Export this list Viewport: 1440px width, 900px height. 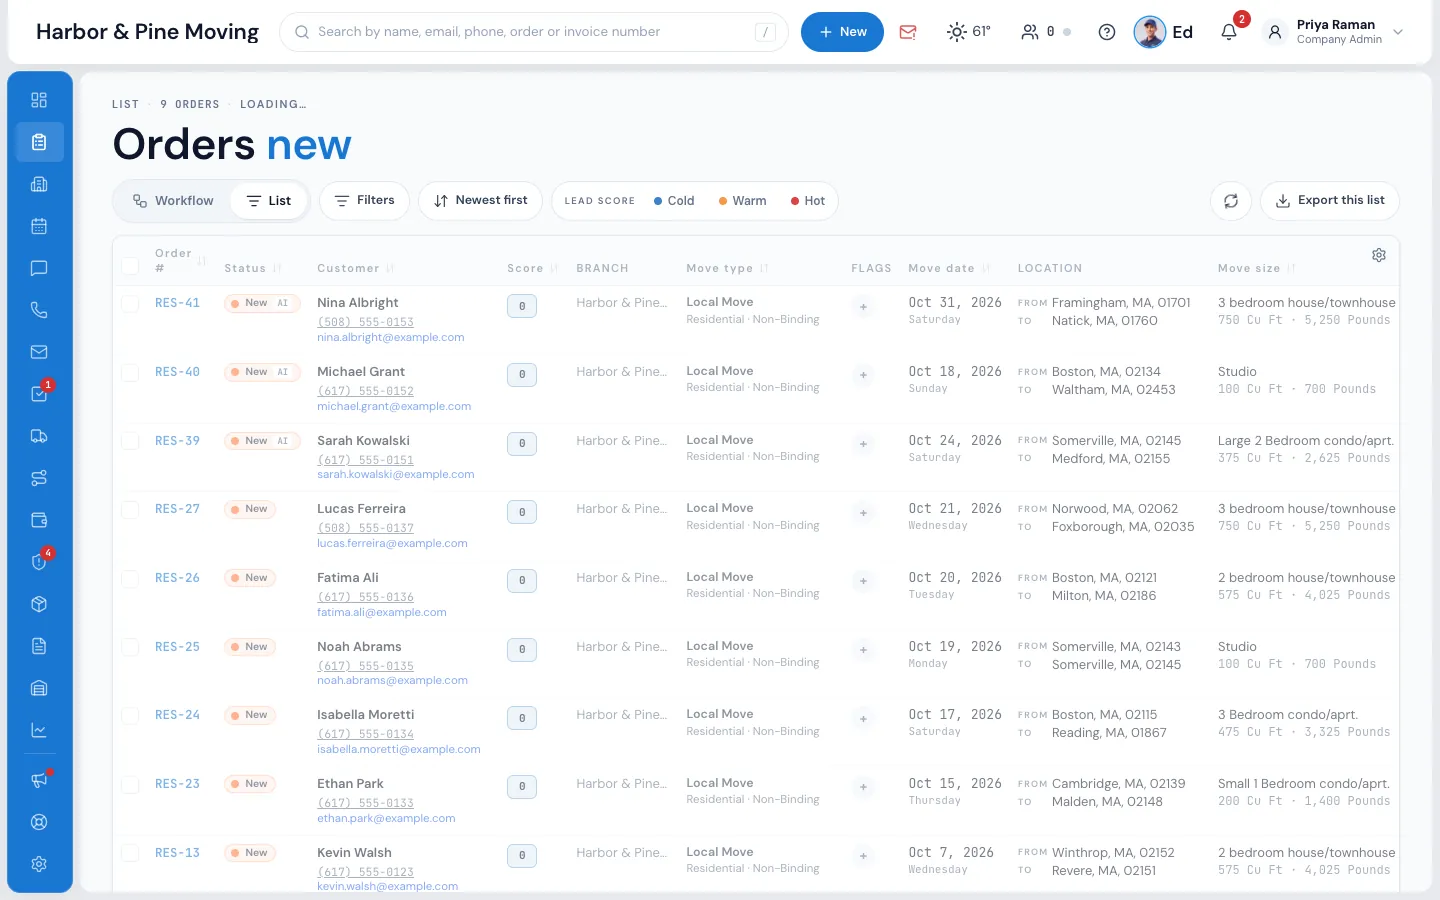click(x=1330, y=201)
